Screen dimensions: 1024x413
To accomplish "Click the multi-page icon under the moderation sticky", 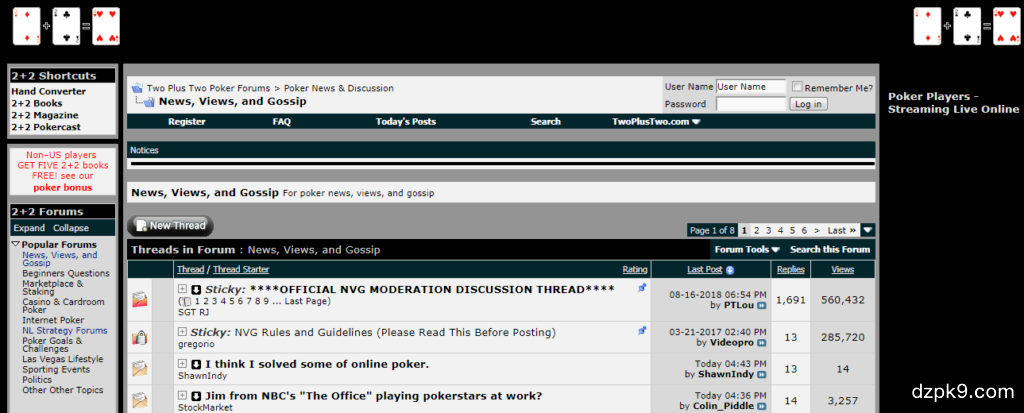I will coord(185,301).
